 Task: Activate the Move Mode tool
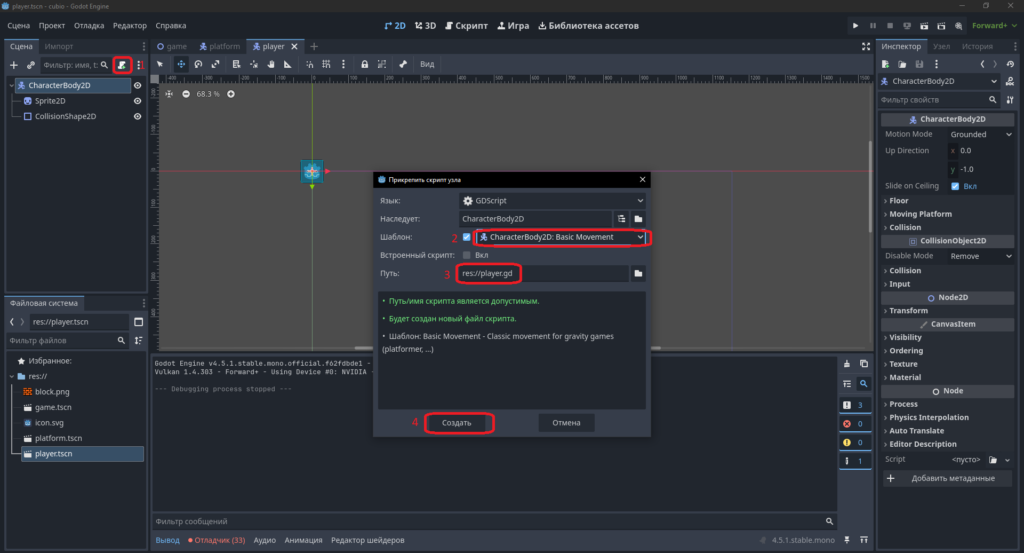click(x=181, y=64)
